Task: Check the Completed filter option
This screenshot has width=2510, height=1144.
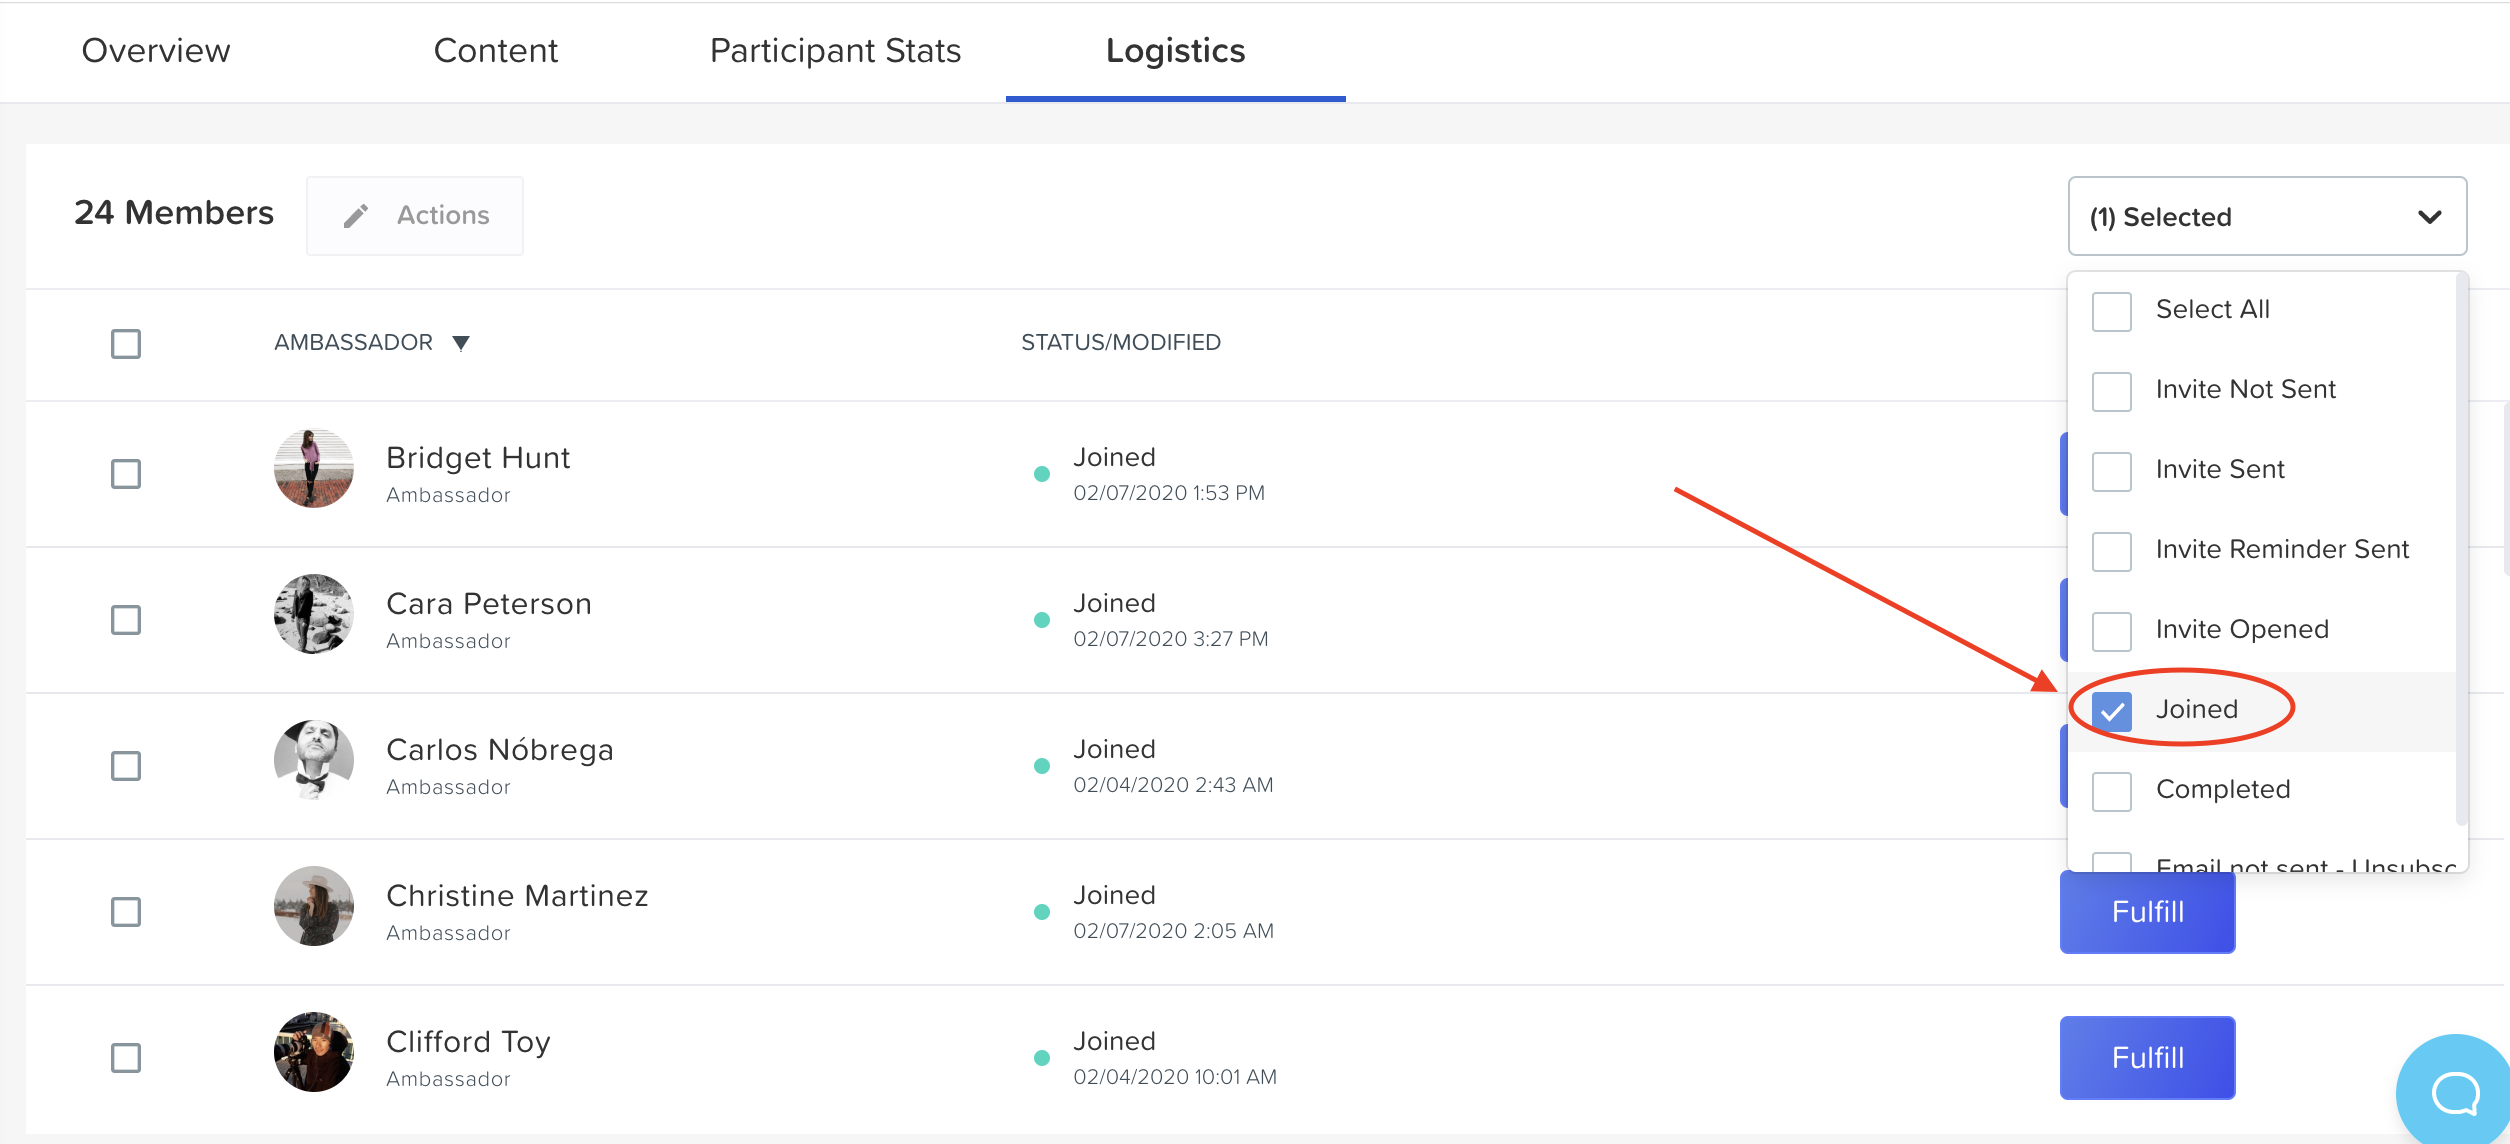Action: [2111, 791]
